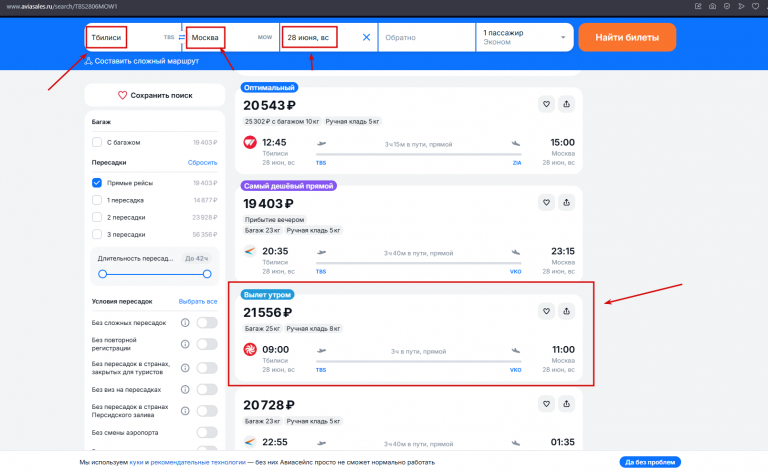Check the 3 пересадки checkbox
This screenshot has width=768, height=472.
[x=97, y=235]
